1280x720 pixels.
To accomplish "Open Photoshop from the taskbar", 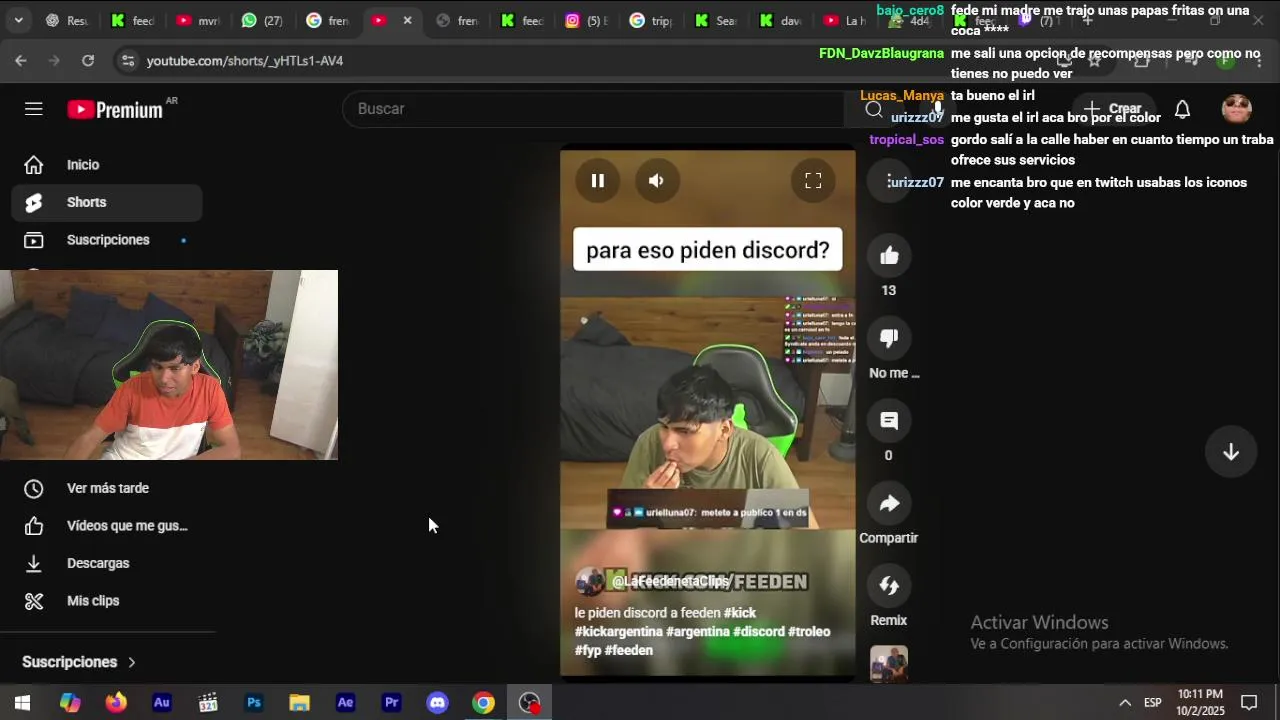I will tap(254, 703).
